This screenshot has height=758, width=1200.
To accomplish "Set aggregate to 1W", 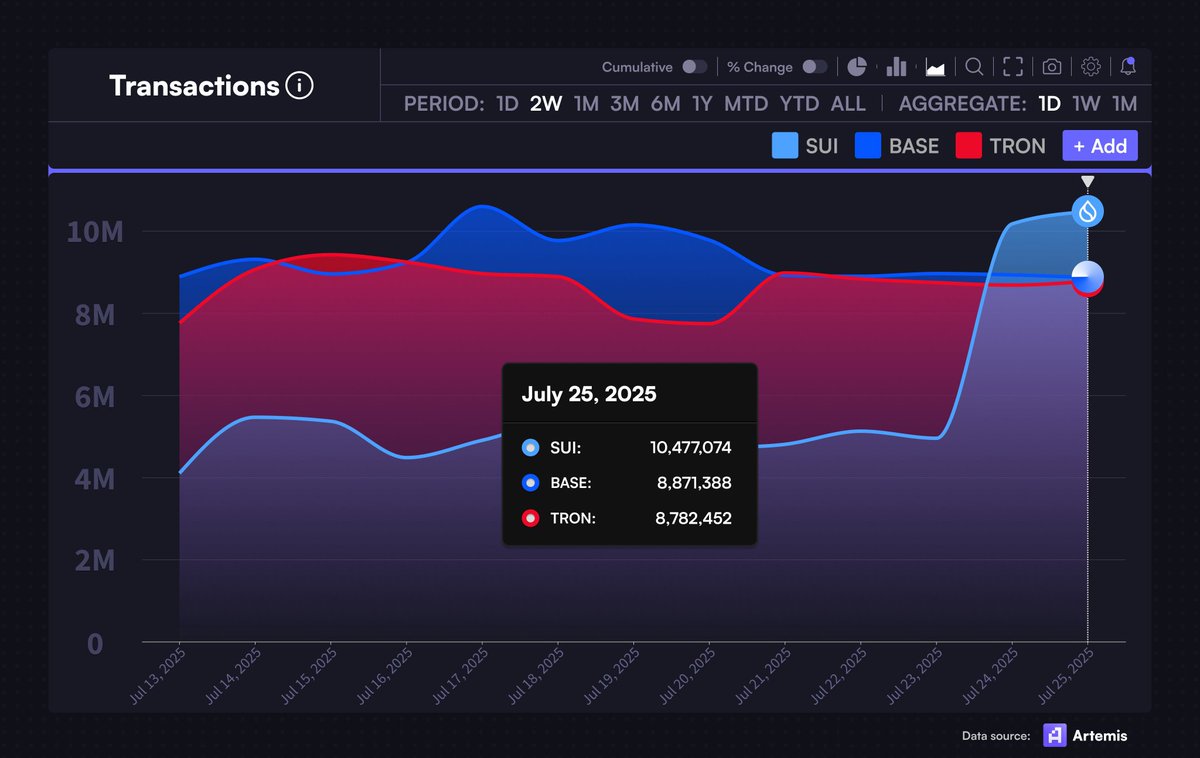I will [1086, 104].
